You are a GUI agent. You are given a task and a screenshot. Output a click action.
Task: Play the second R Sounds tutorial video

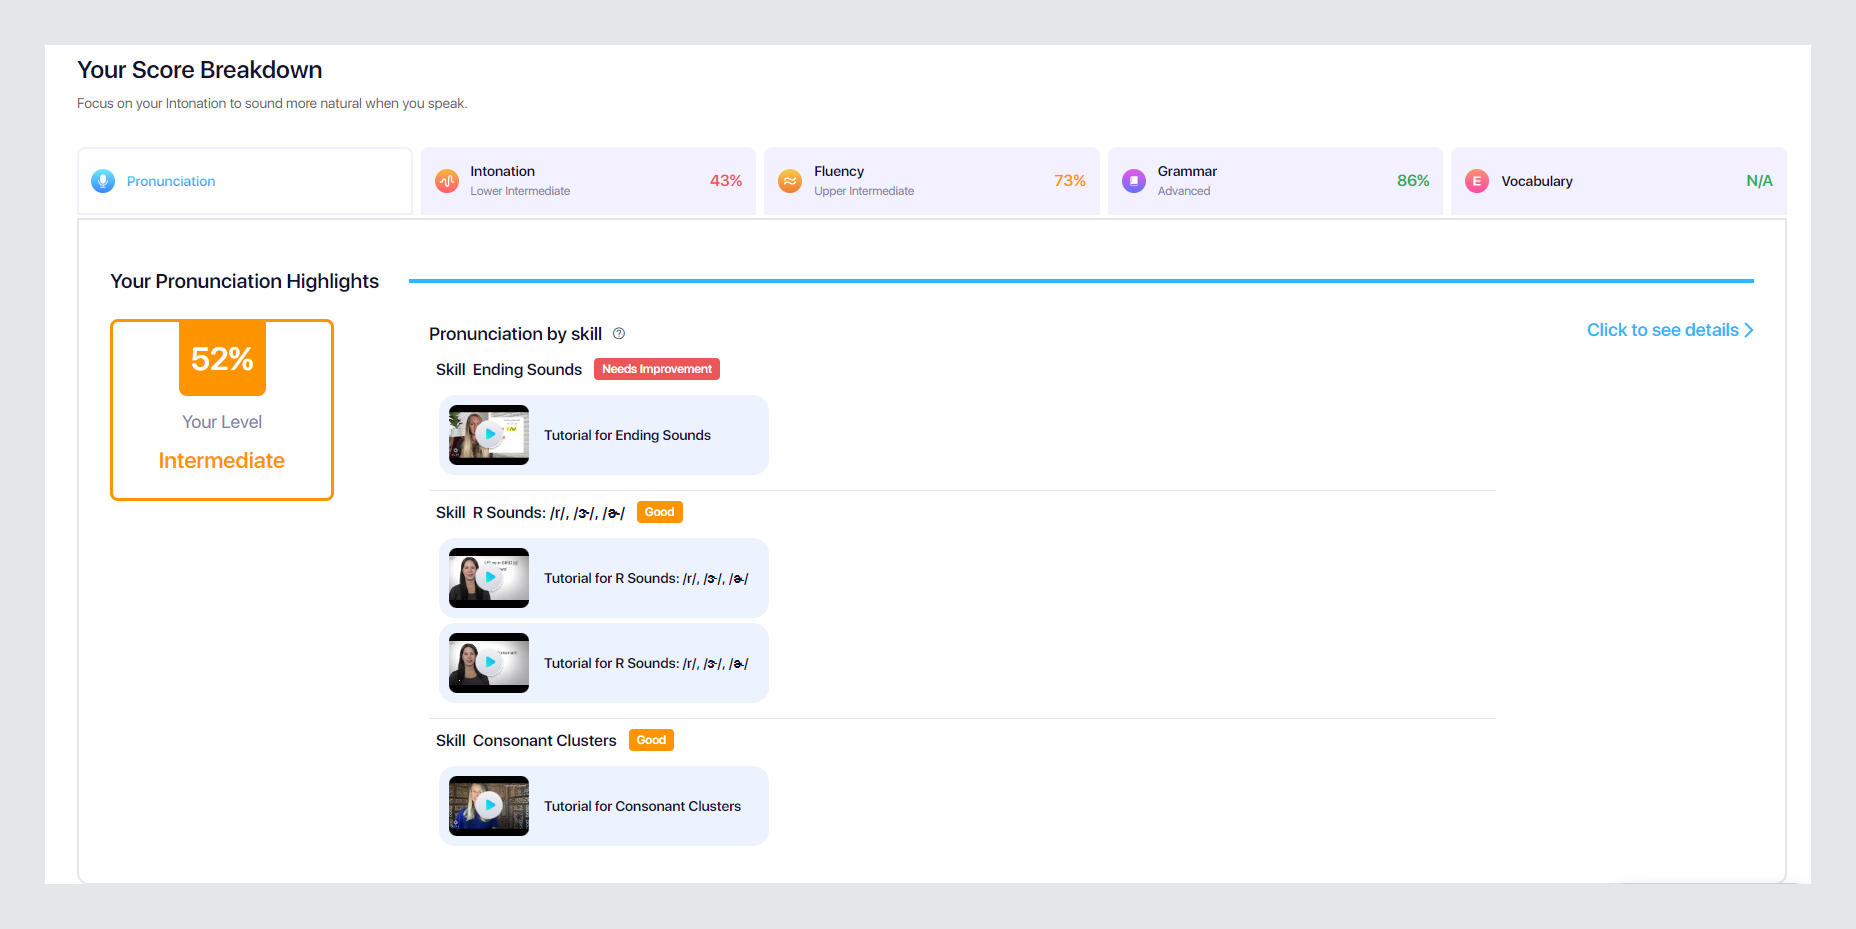(x=489, y=663)
